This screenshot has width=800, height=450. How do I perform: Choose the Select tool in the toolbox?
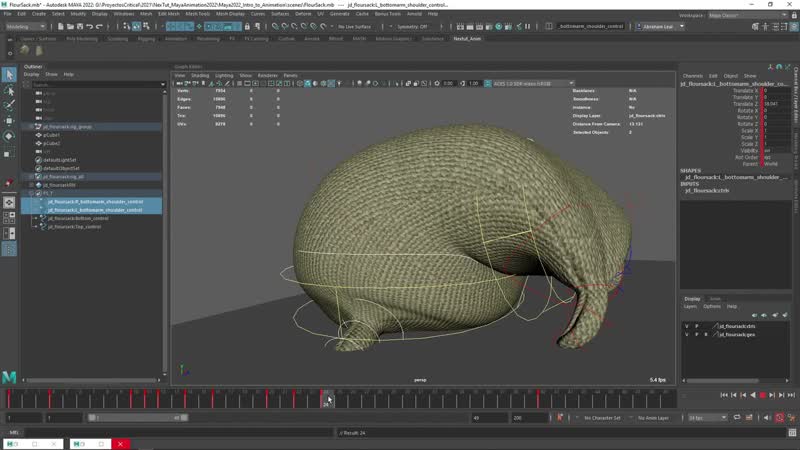[9, 75]
